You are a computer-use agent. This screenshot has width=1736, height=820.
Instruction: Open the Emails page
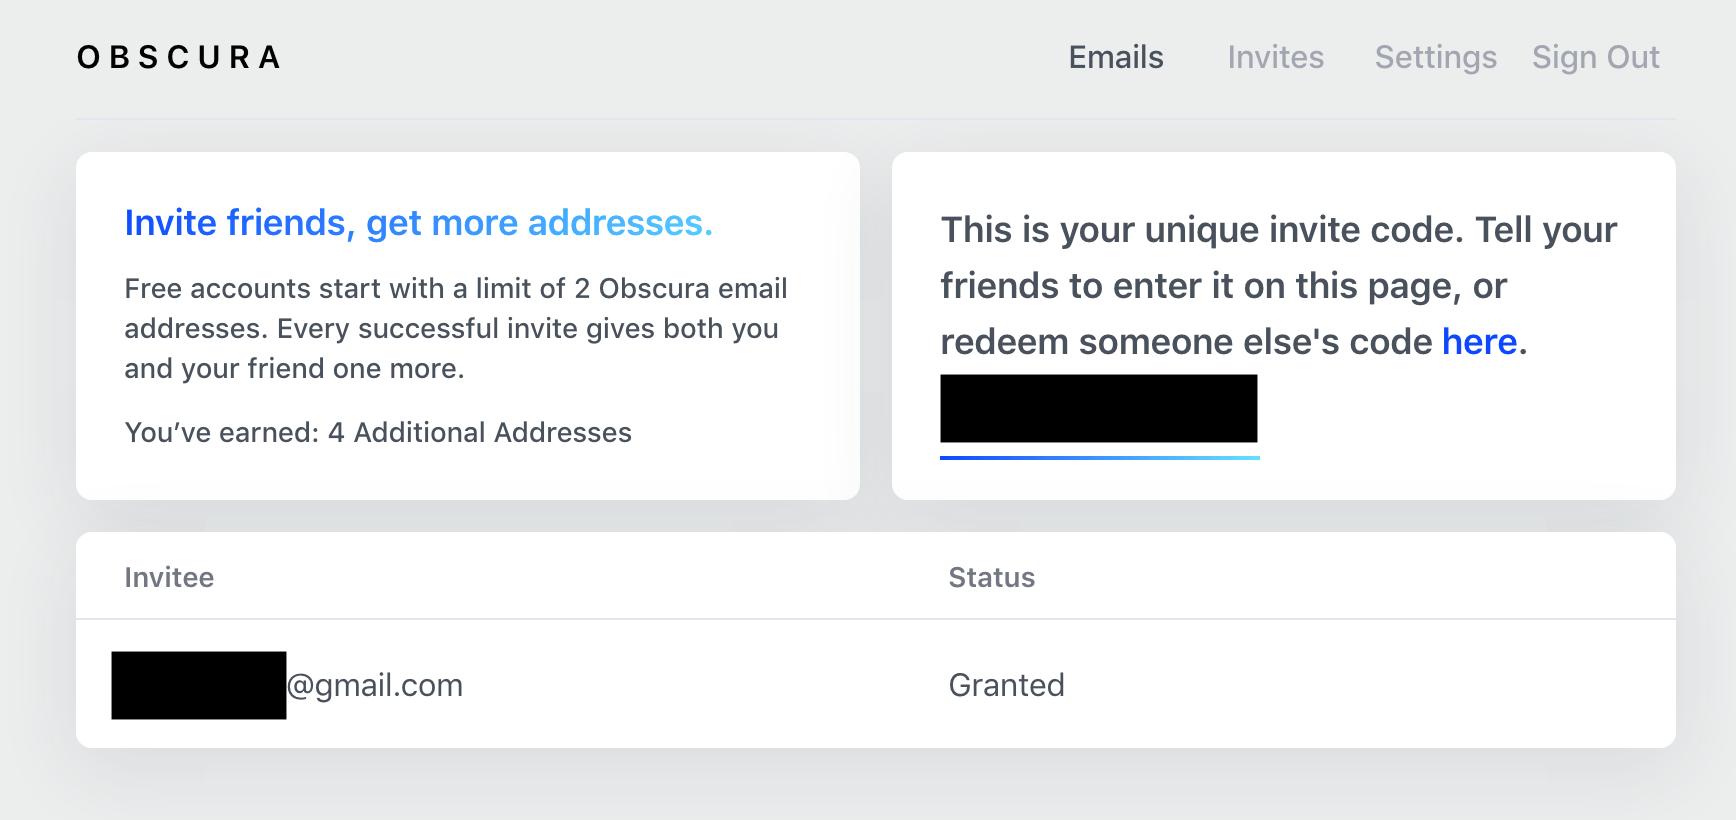click(x=1116, y=58)
